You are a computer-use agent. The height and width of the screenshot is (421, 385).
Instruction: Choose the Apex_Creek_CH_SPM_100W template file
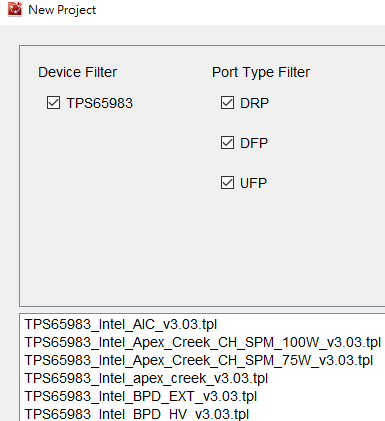(203, 342)
